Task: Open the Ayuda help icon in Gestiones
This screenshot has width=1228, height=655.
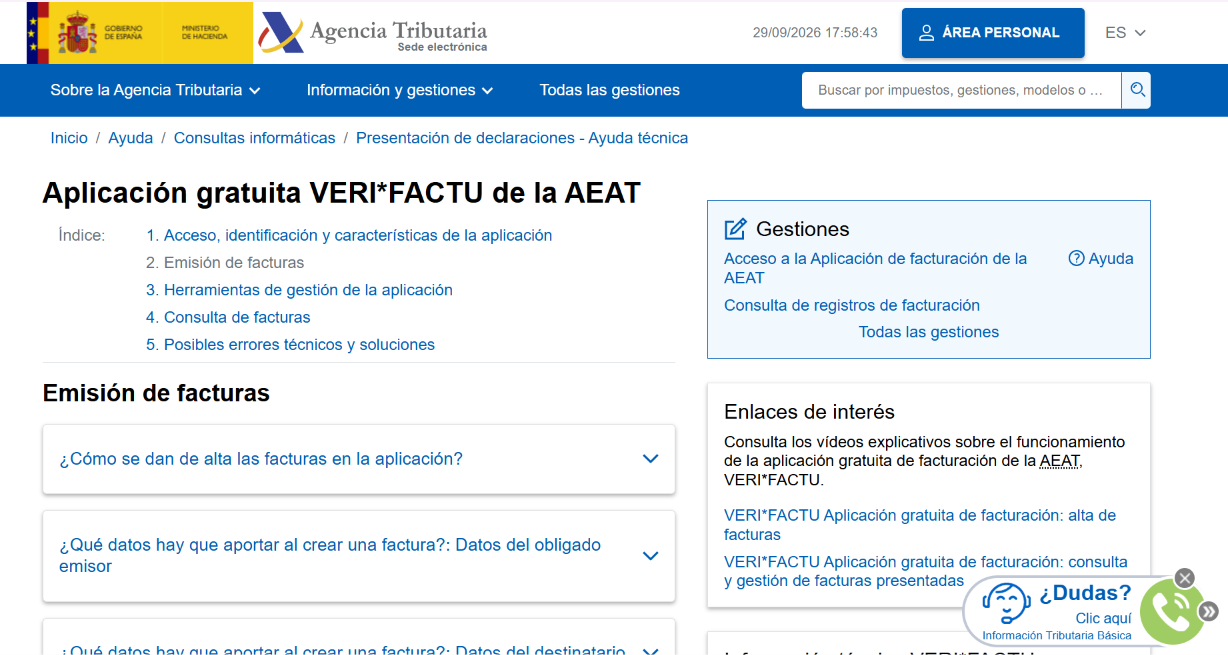Action: 1101,258
